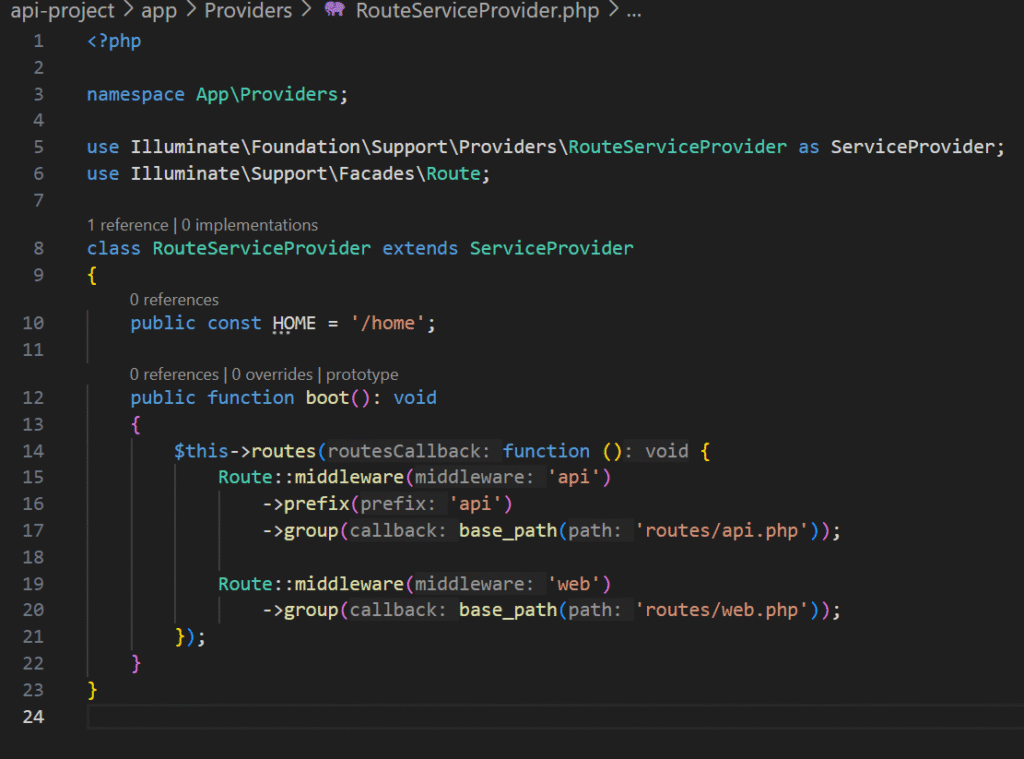Click the '0 overrides' CodeLens link
Viewport: 1024px width, 759px height.
point(273,374)
